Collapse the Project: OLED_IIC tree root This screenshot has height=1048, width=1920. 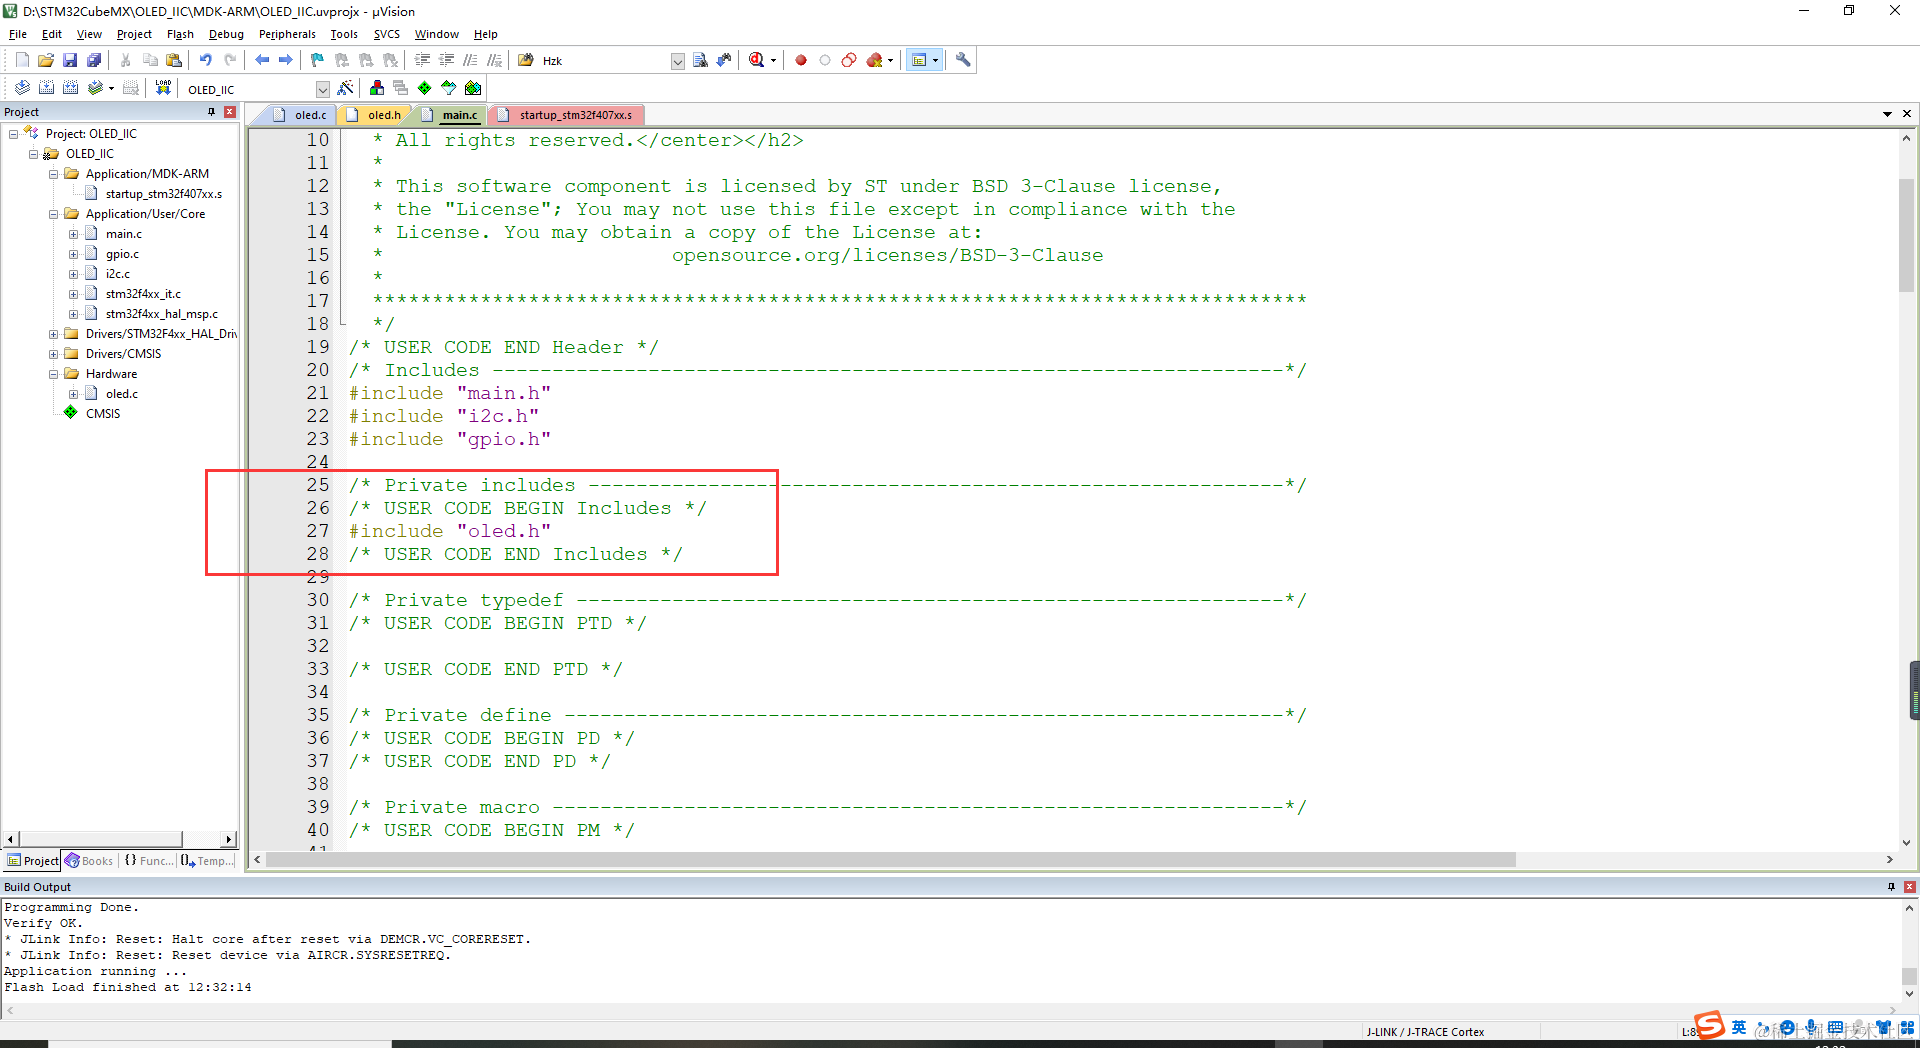13,134
